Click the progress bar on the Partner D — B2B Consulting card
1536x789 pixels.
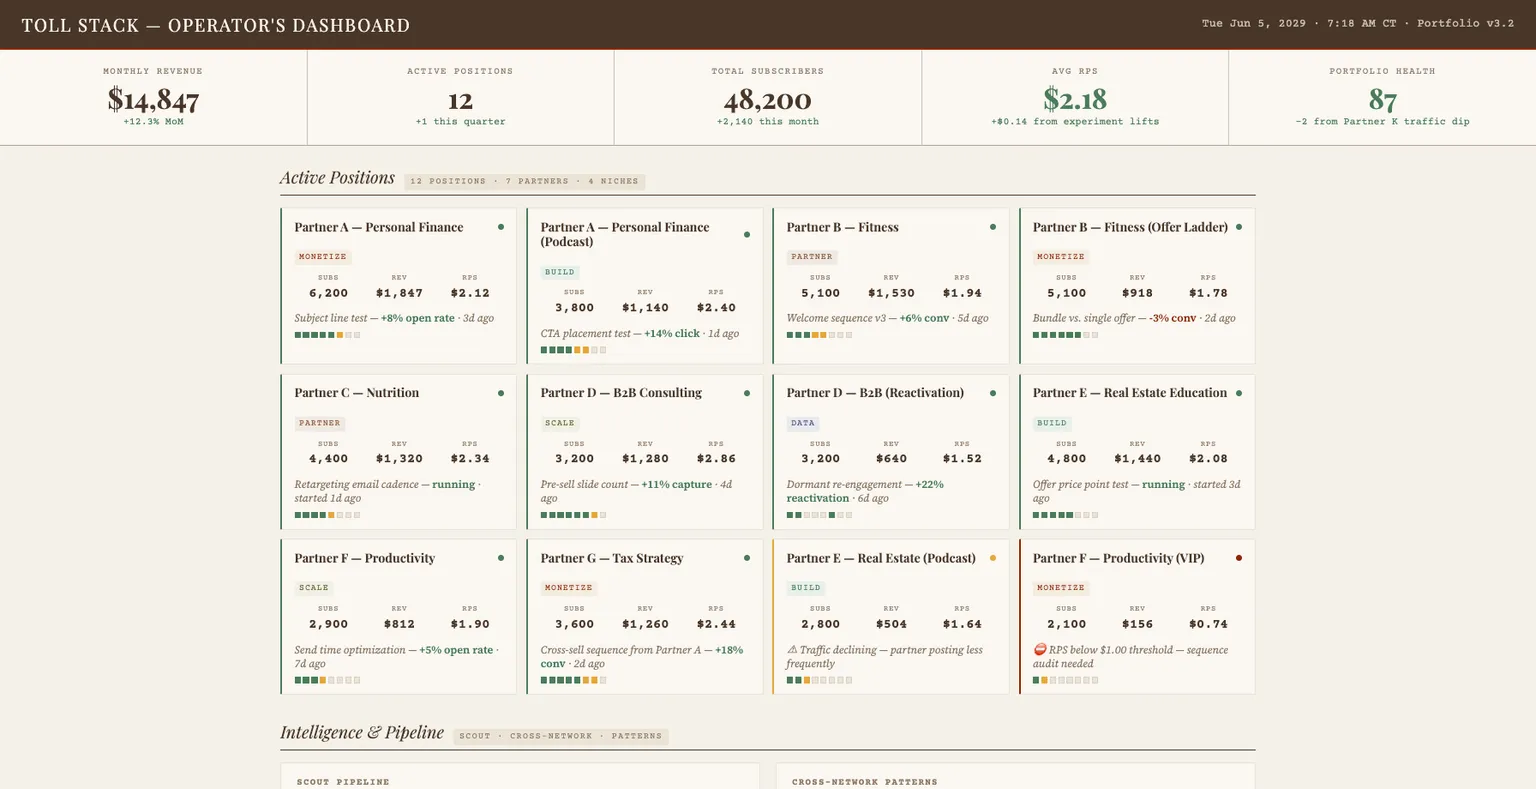573,515
